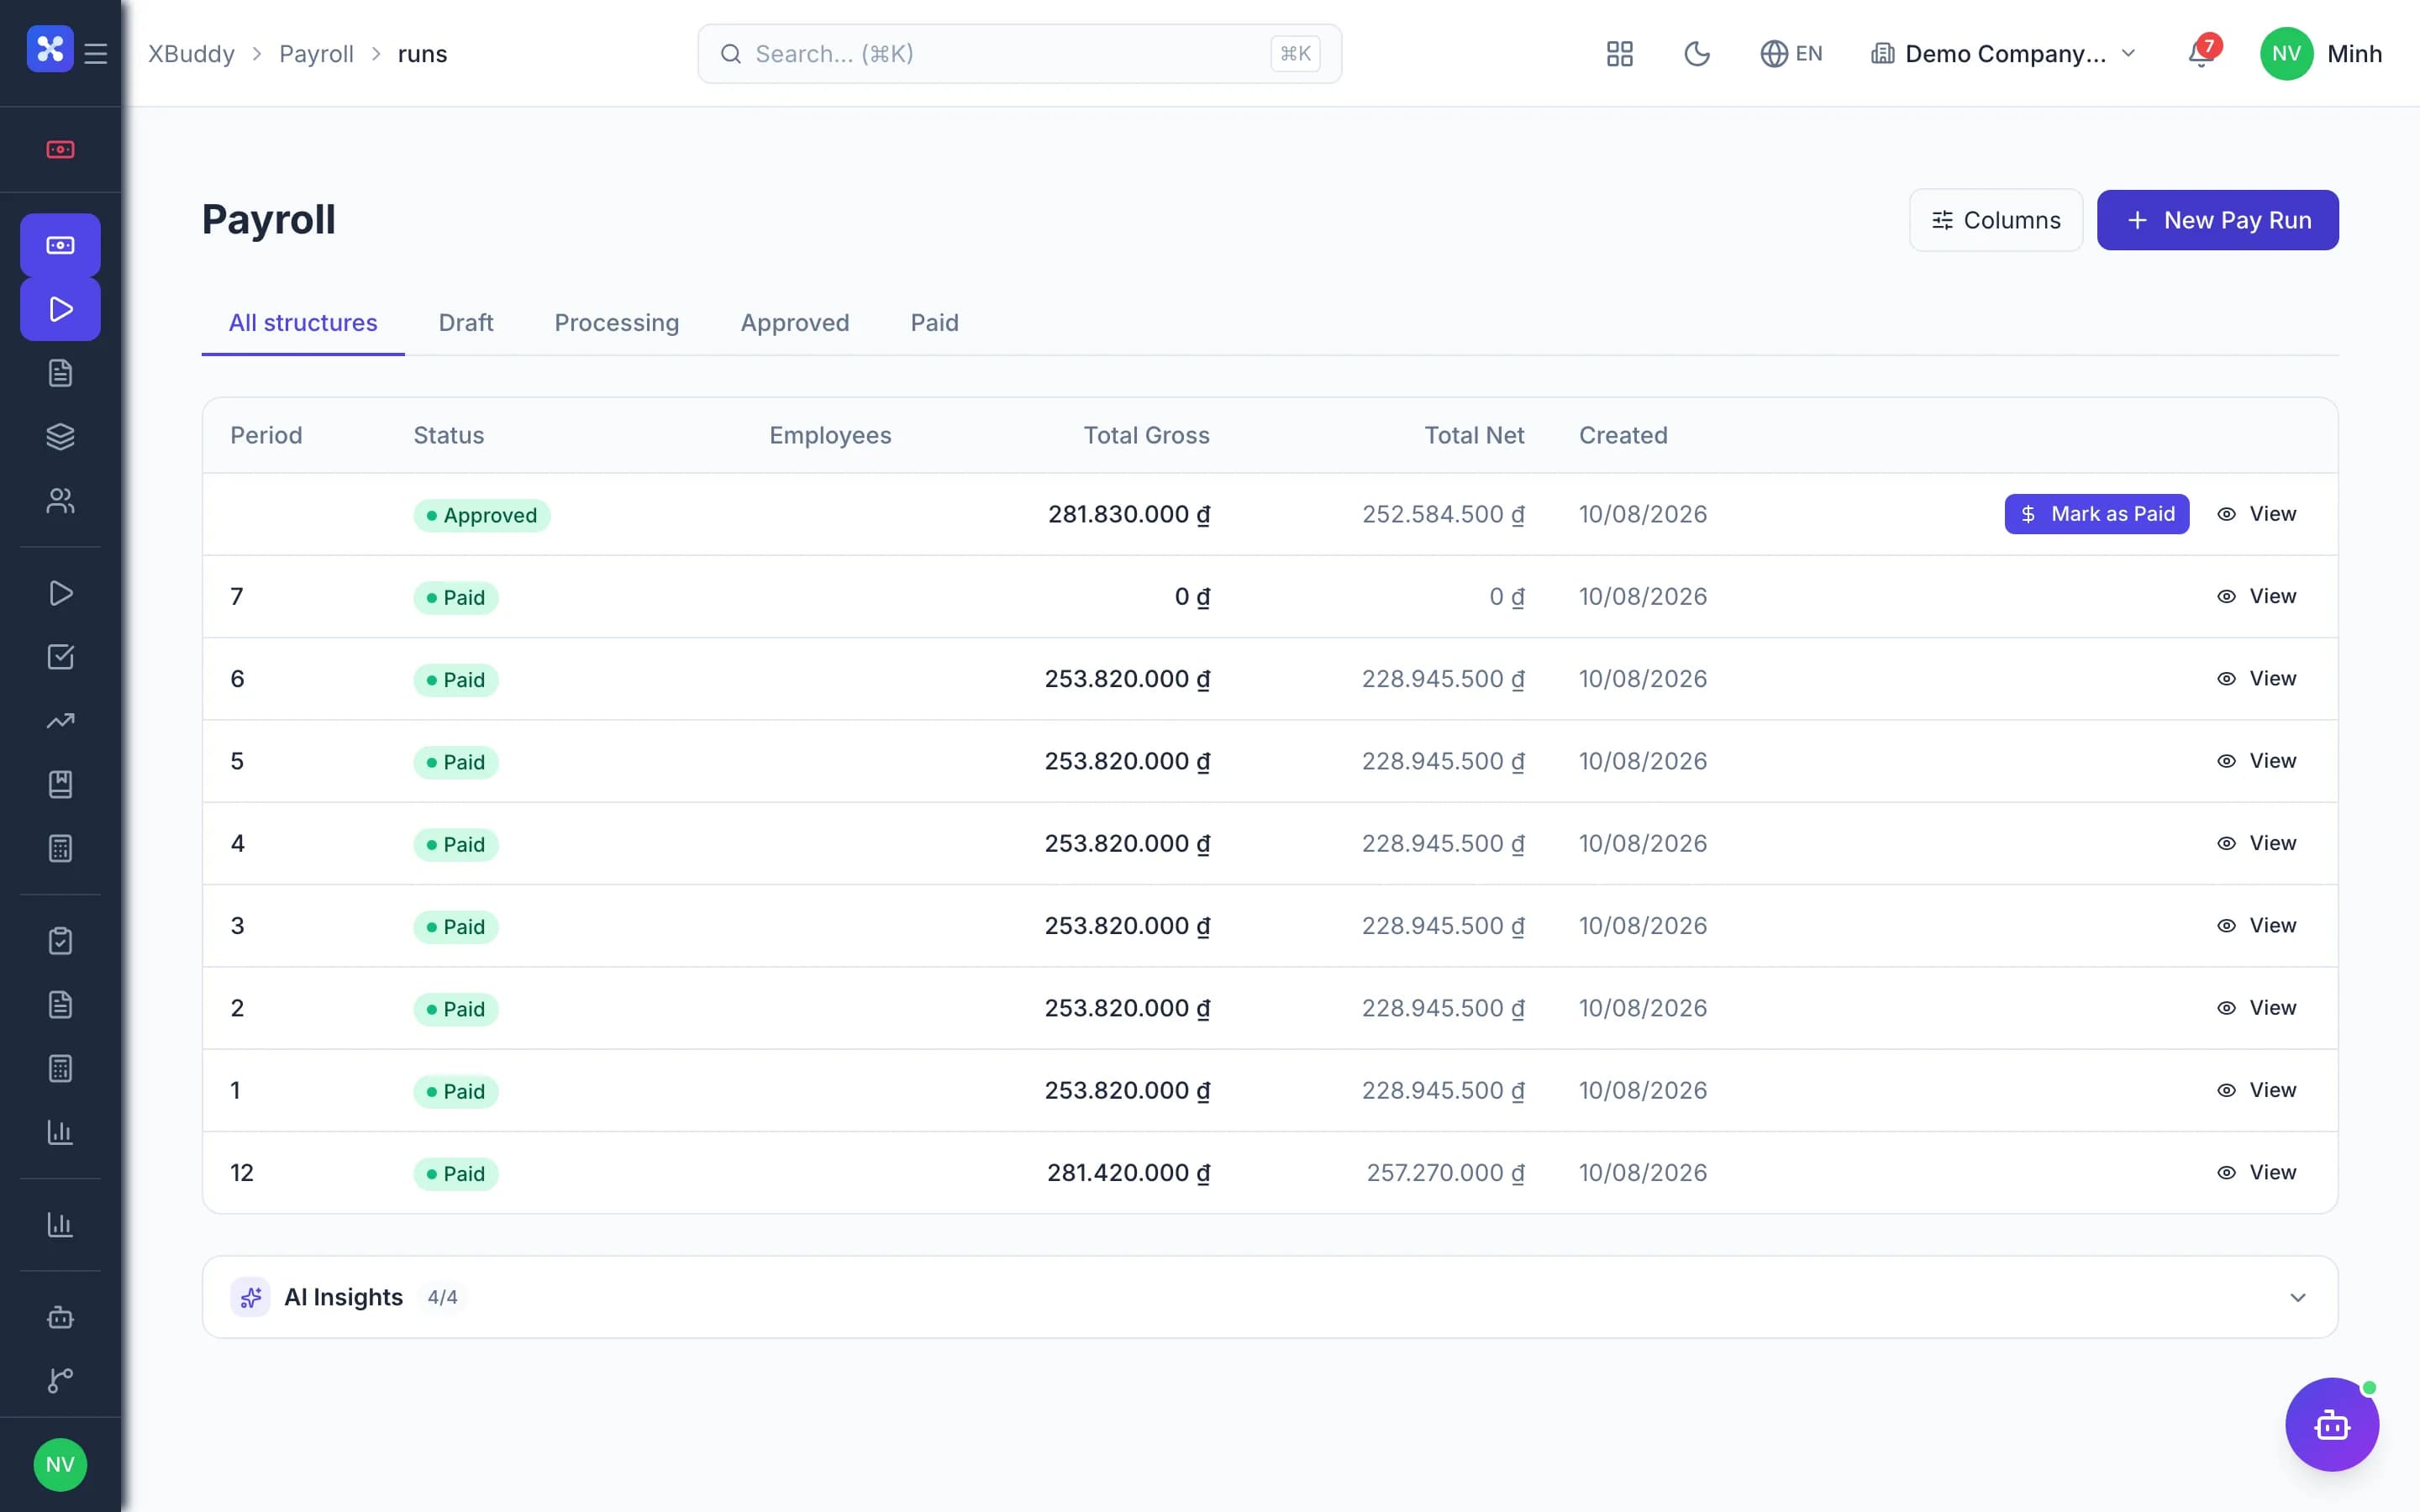Open the git branch sidebar icon
Viewport: 2420px width, 1512px height.
[60, 1381]
